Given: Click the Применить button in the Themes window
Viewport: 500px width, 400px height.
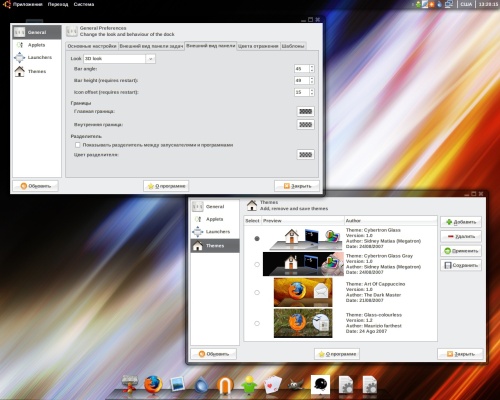Looking at the screenshot, I should coord(461,251).
